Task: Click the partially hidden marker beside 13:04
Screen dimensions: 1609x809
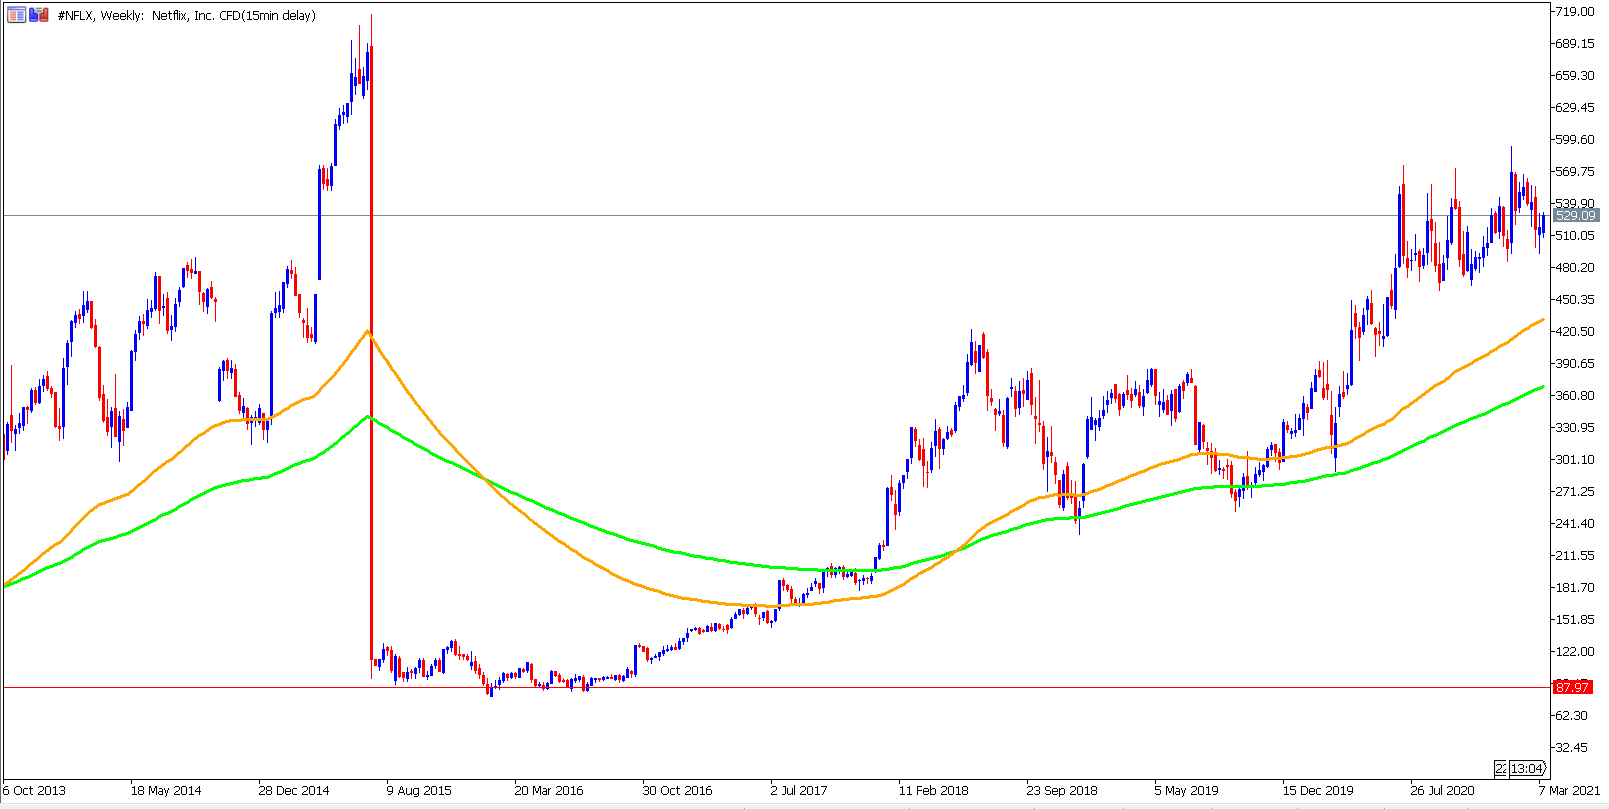Action: [1501, 768]
